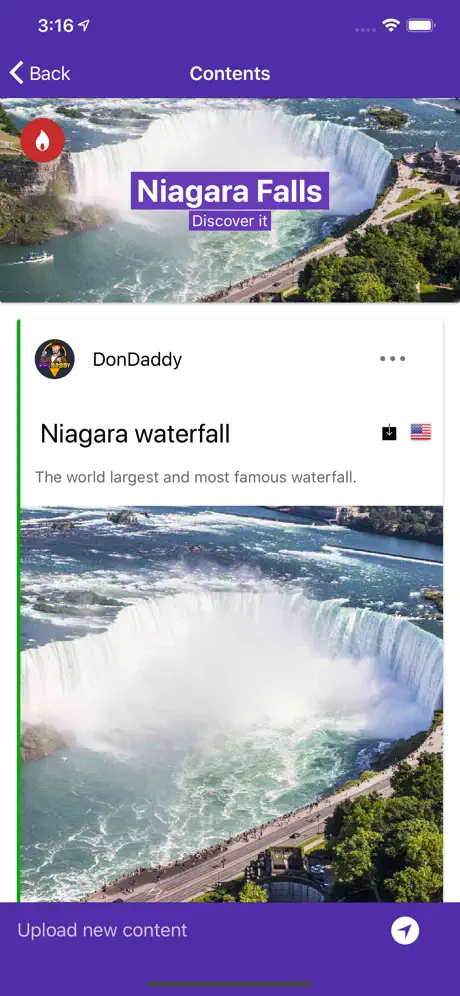
Task: Tap the post description text
Action: [196, 477]
